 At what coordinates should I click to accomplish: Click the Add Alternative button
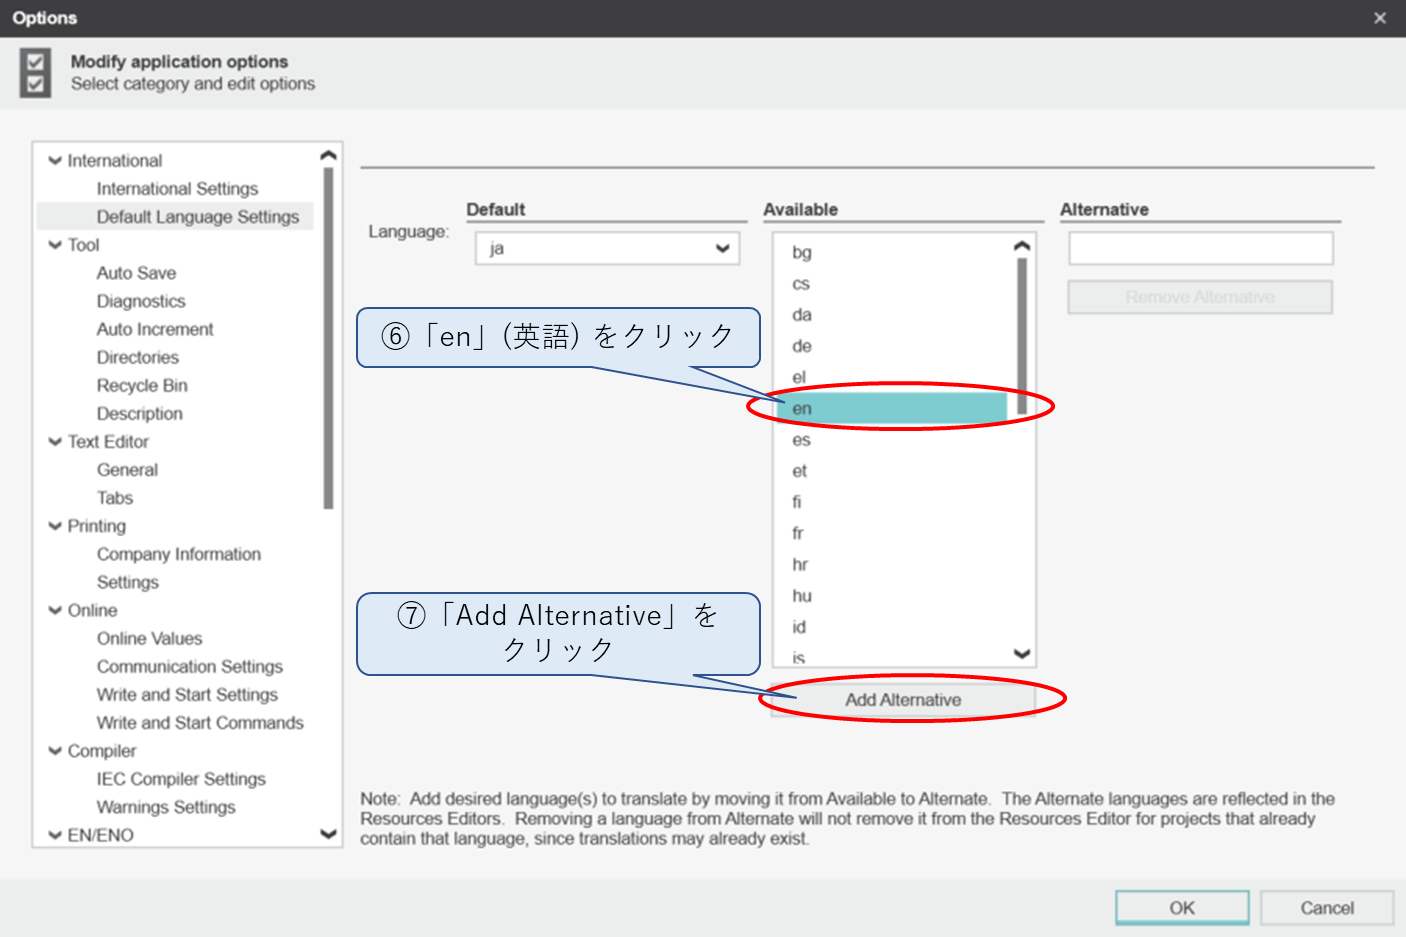tap(903, 699)
